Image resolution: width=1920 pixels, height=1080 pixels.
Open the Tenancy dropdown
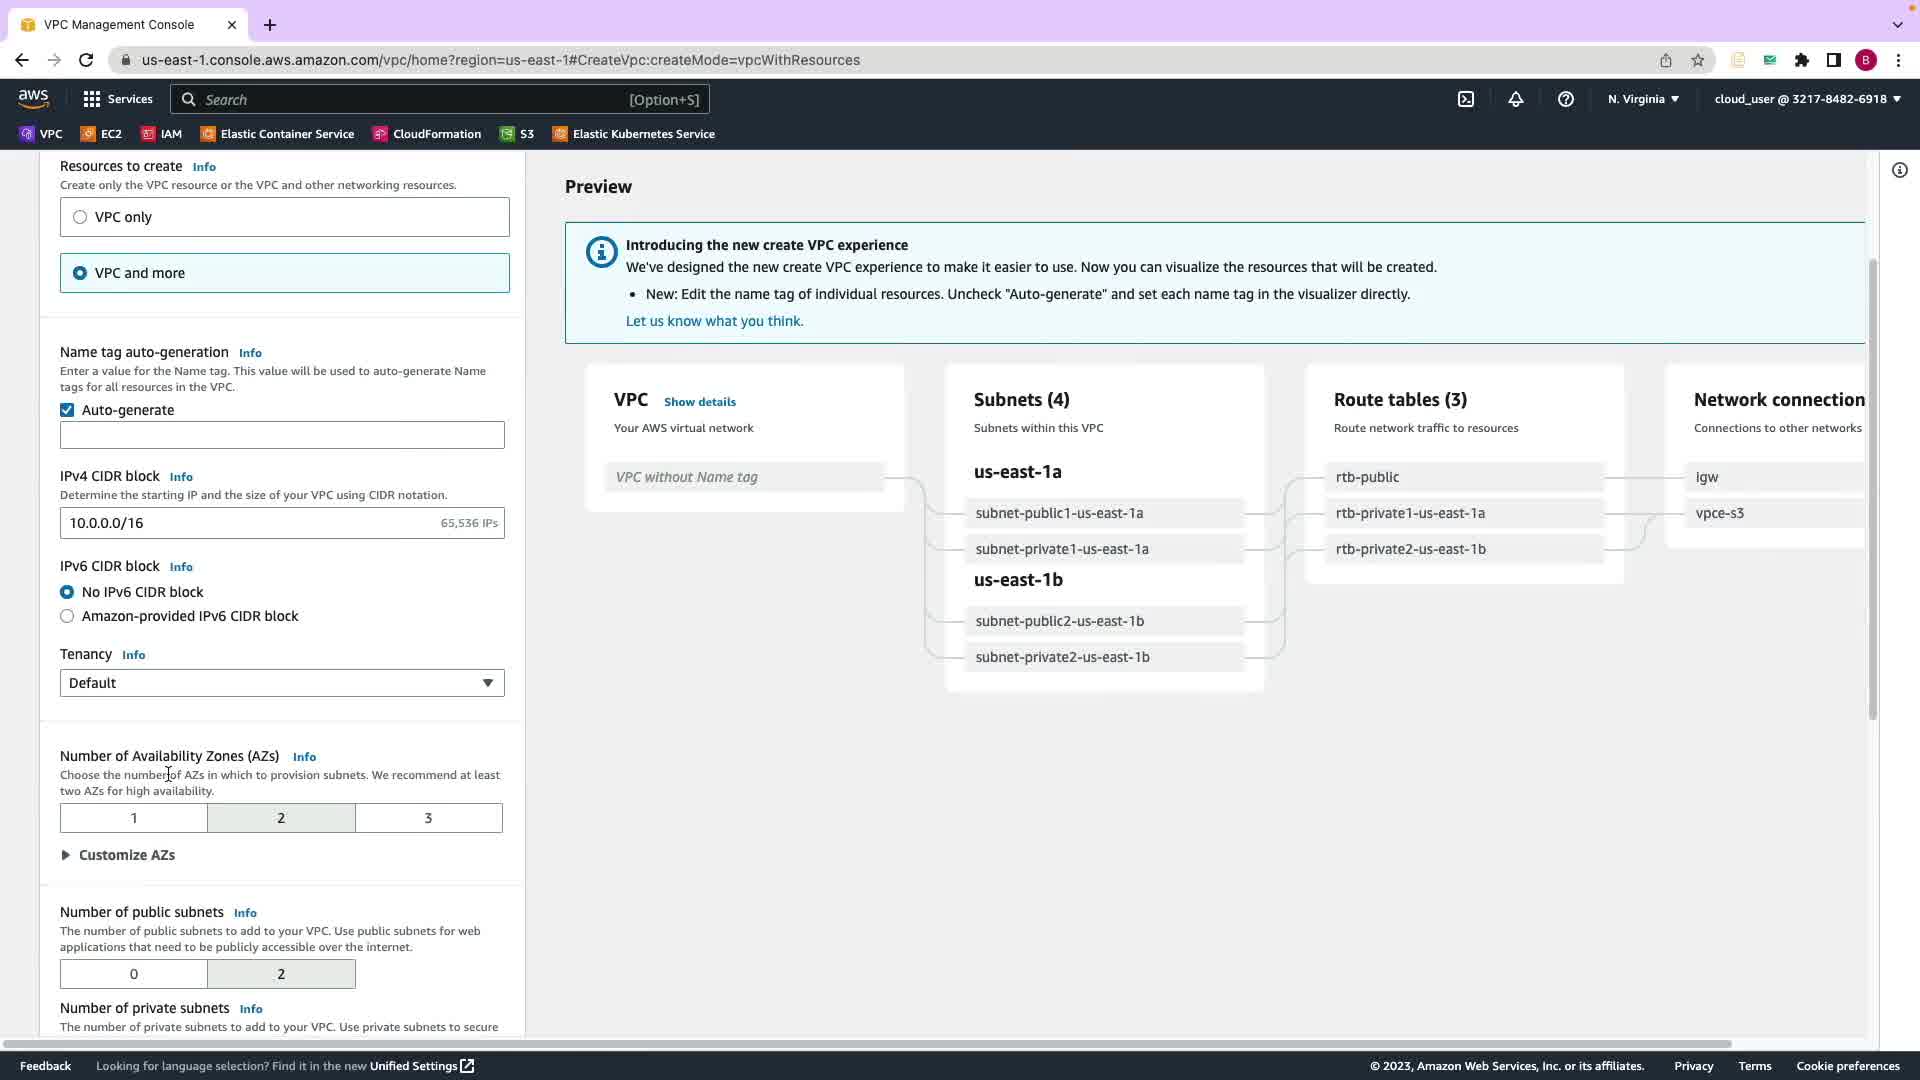(x=282, y=683)
